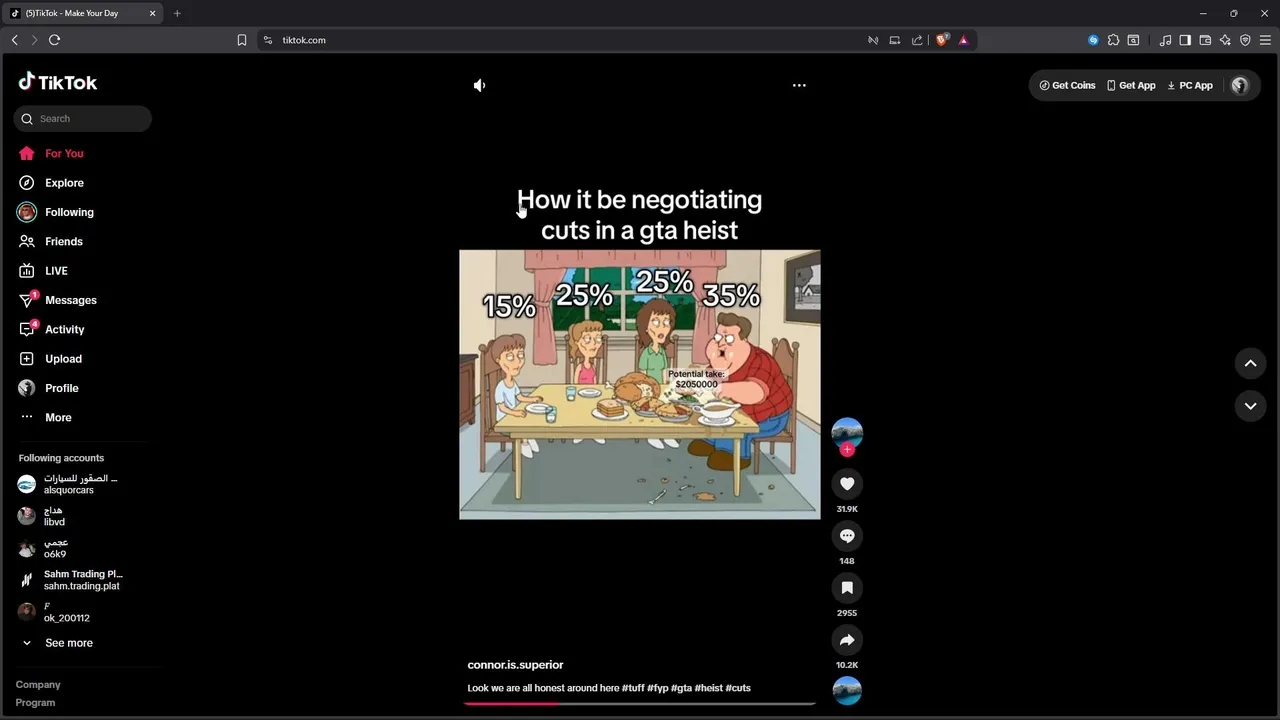Save video using the bookmark icon
1280x720 pixels.
(x=847, y=588)
